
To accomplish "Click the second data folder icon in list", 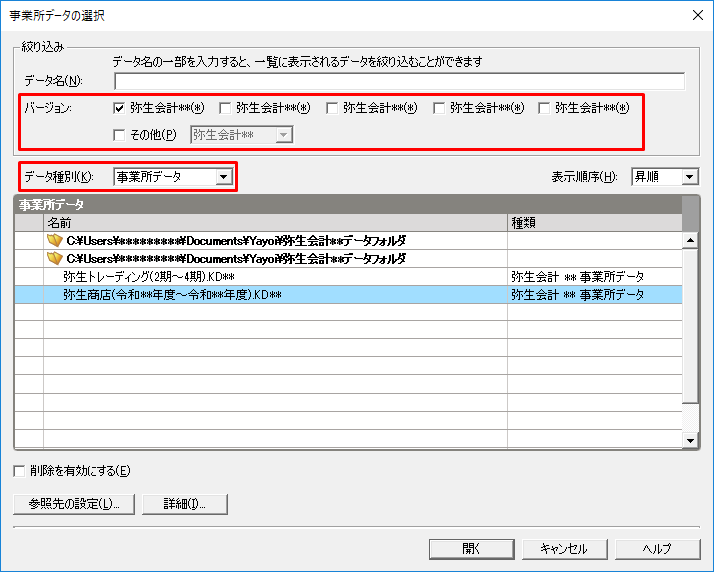I will pyautogui.click(x=55, y=258).
